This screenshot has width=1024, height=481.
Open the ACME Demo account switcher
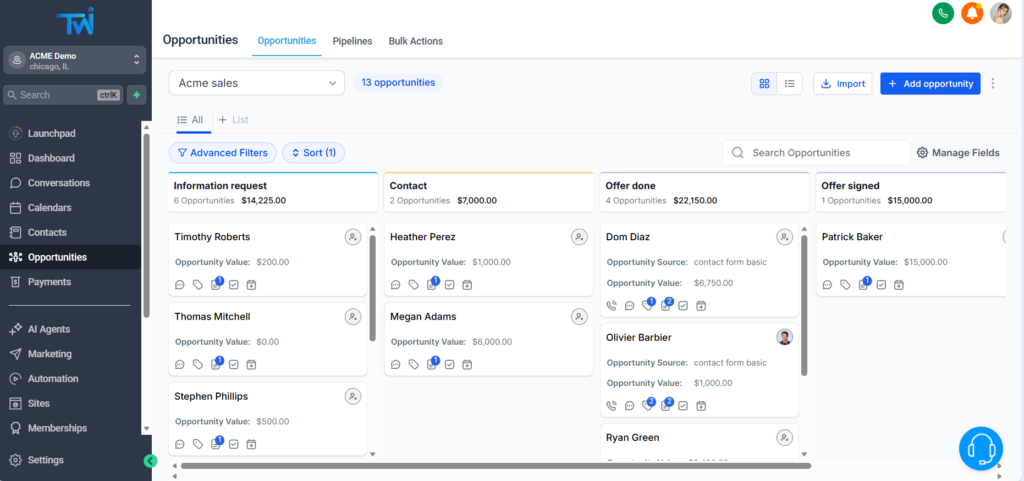coord(75,61)
